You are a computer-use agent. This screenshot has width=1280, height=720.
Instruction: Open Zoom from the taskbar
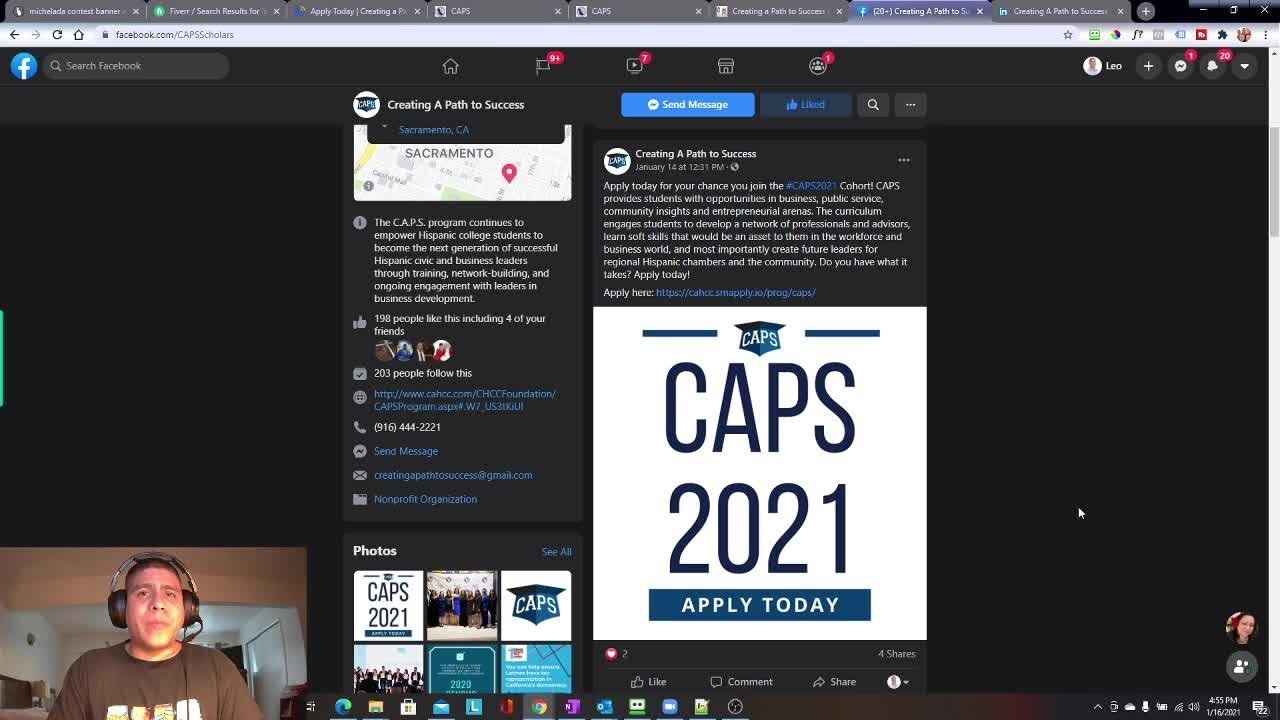[670, 707]
